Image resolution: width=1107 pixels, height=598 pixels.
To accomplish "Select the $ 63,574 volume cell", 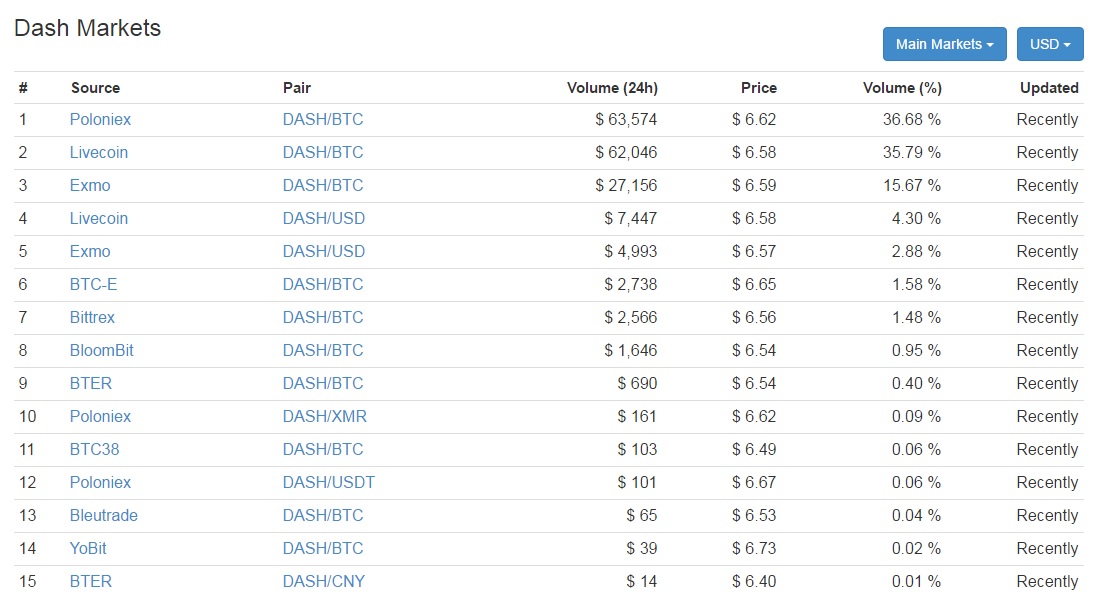I will (626, 119).
